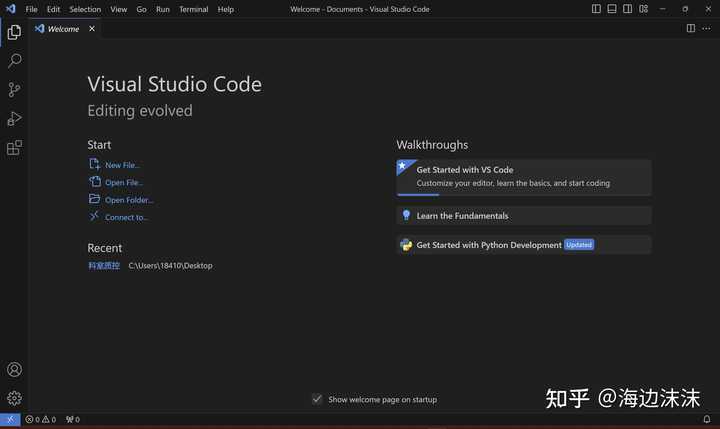Open the Source Control view
720x429 pixels.
click(14, 90)
